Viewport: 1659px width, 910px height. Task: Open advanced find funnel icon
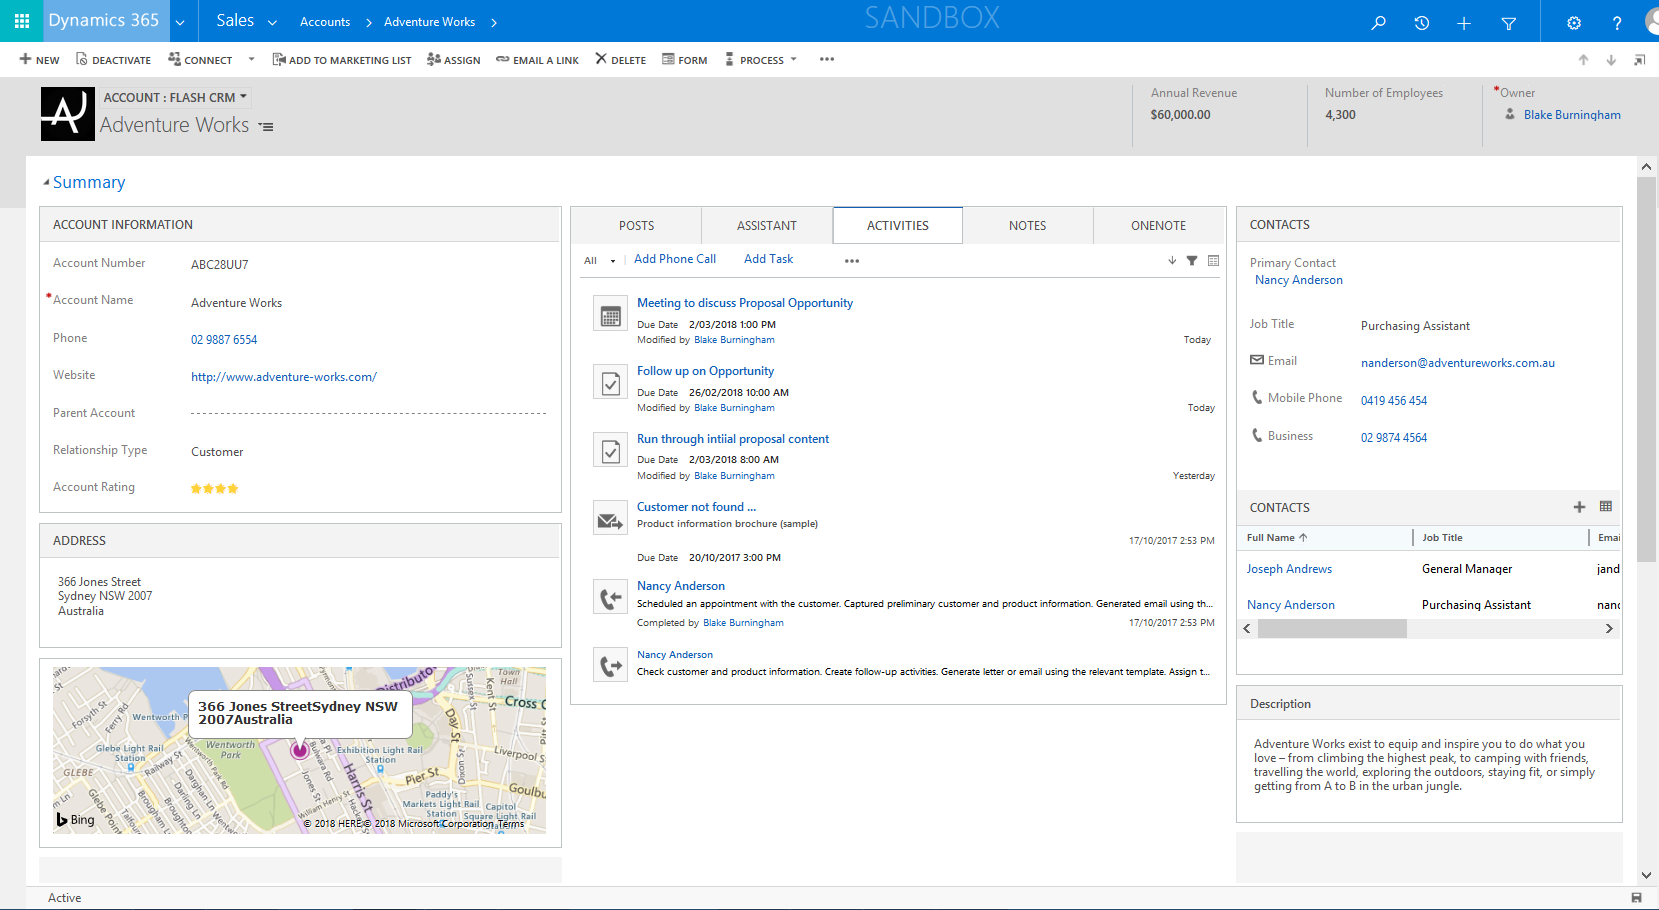1509,22
